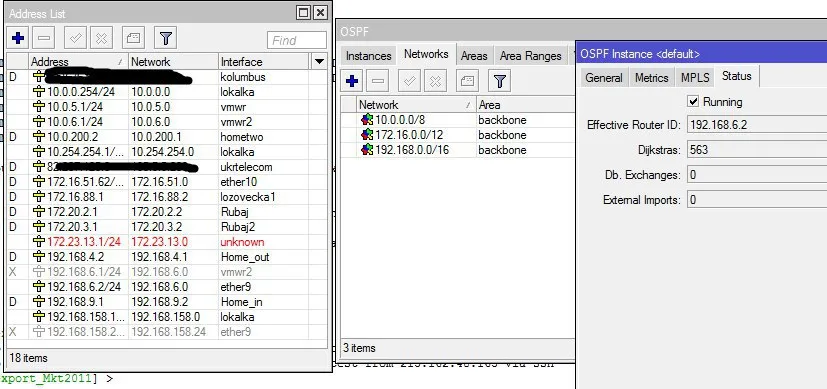Select the 172.23.13.1/24 unknown address row
The image size is (827, 389).
(166, 242)
